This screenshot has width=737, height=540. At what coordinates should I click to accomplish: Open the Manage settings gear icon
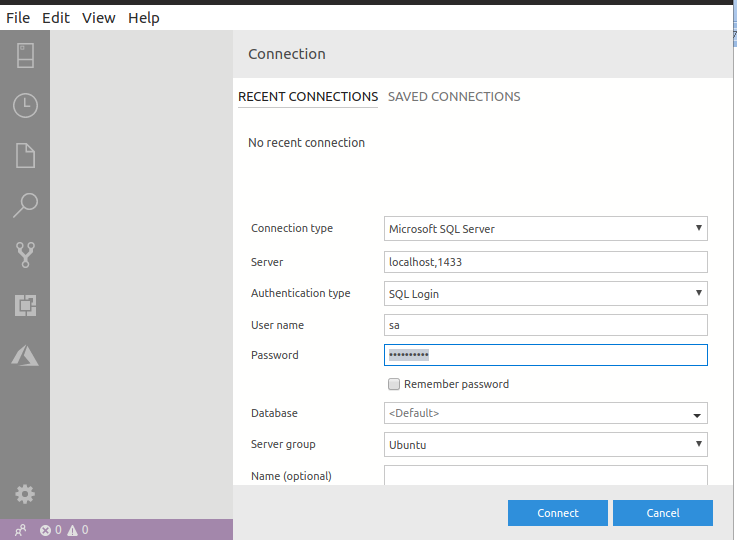[x=25, y=493]
